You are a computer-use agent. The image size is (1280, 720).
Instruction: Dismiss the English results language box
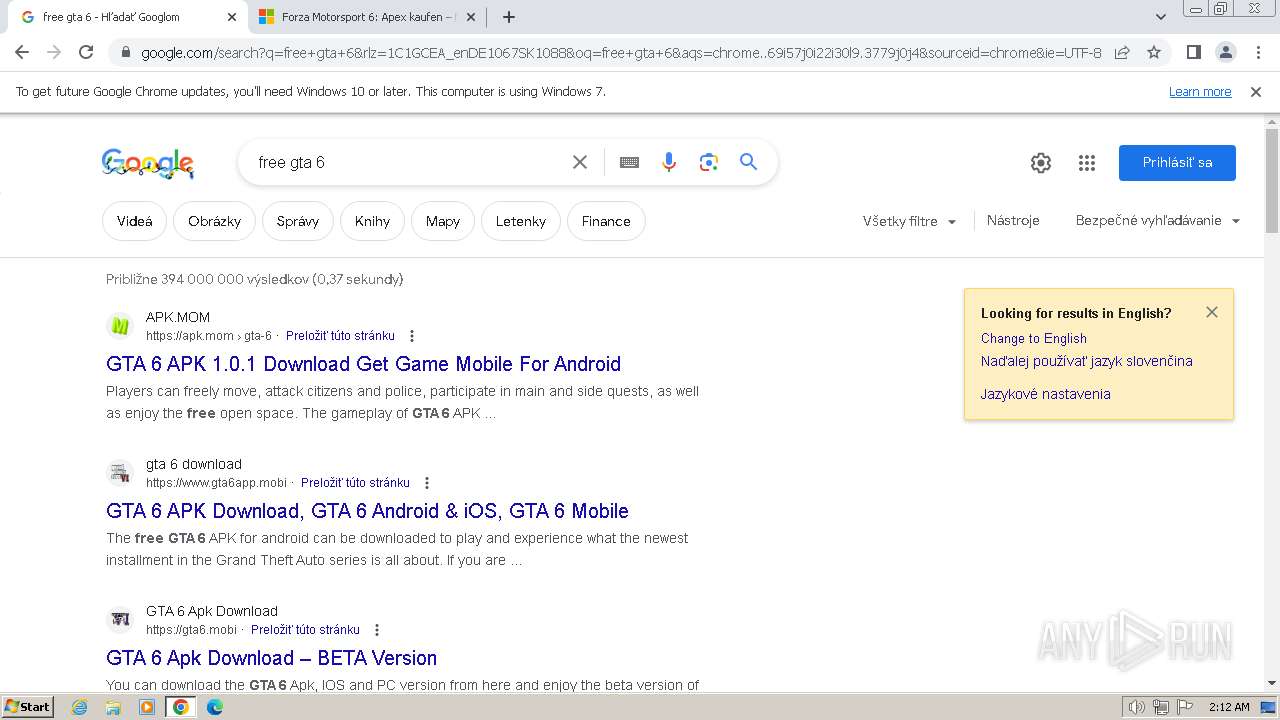click(1212, 312)
